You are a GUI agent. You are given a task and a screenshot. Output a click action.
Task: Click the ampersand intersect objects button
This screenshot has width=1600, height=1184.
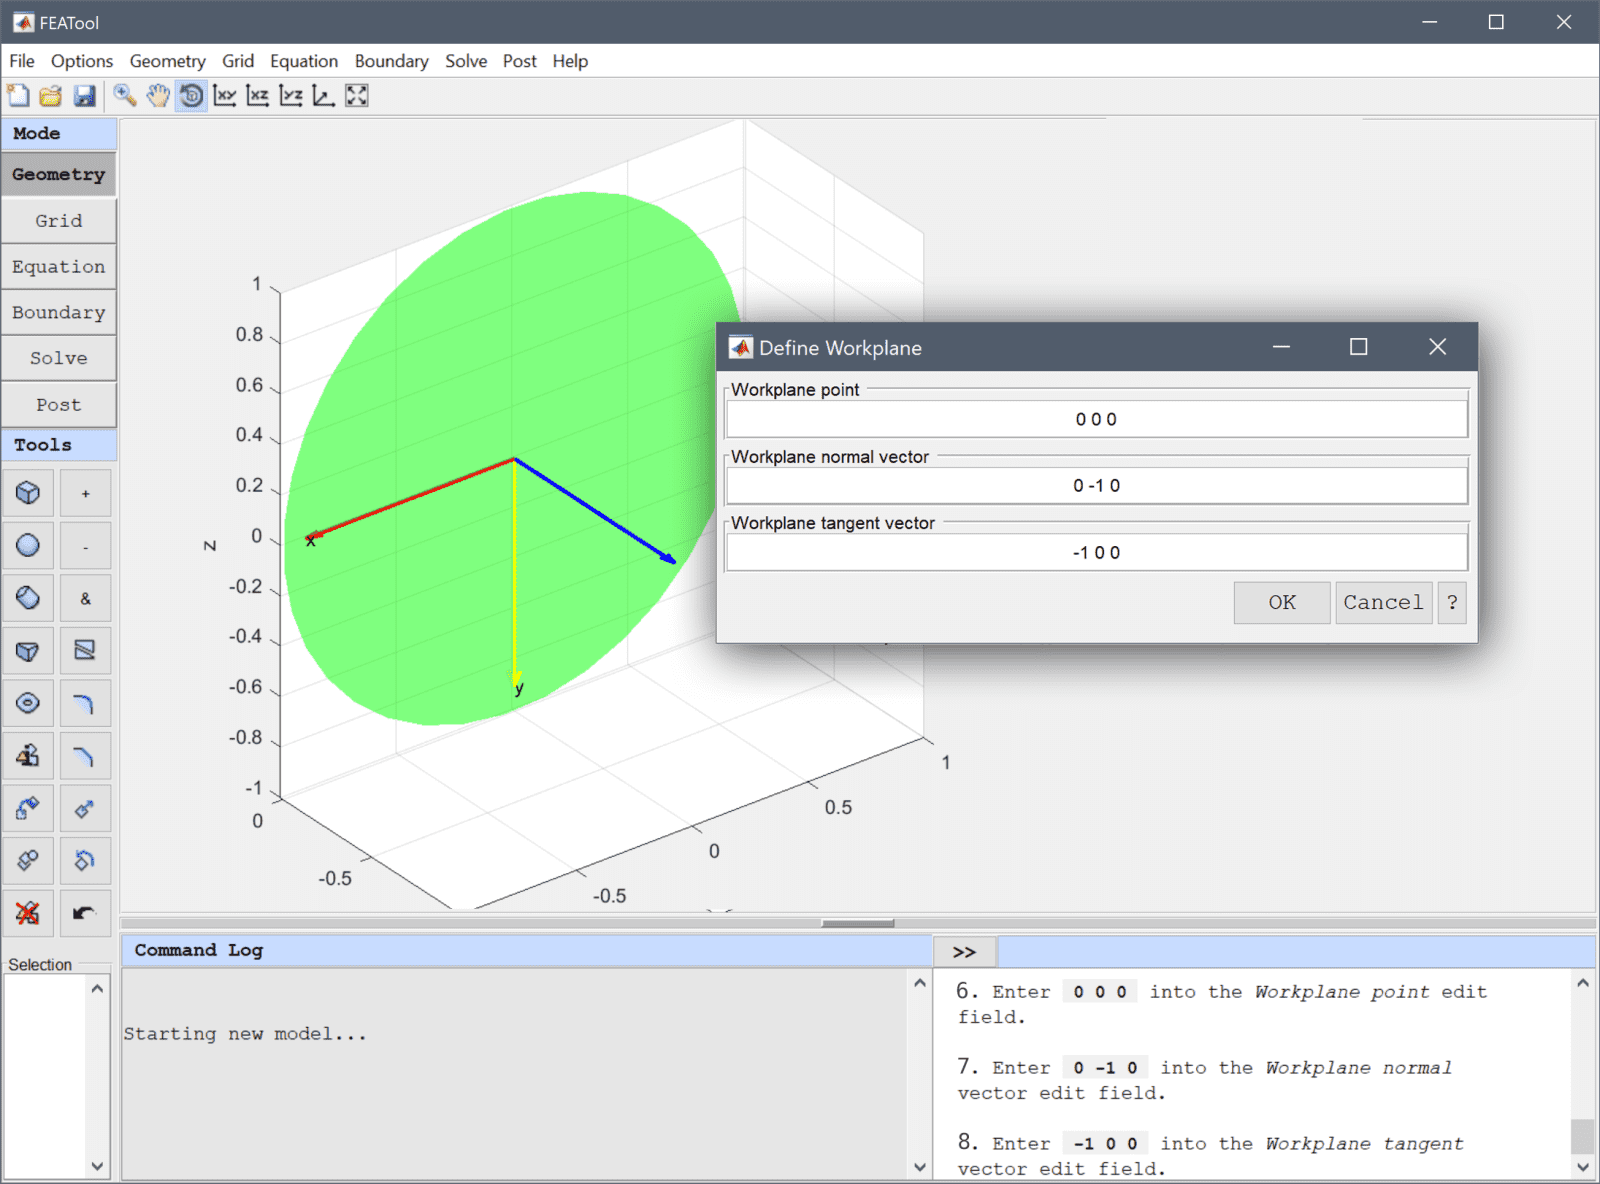pos(85,598)
